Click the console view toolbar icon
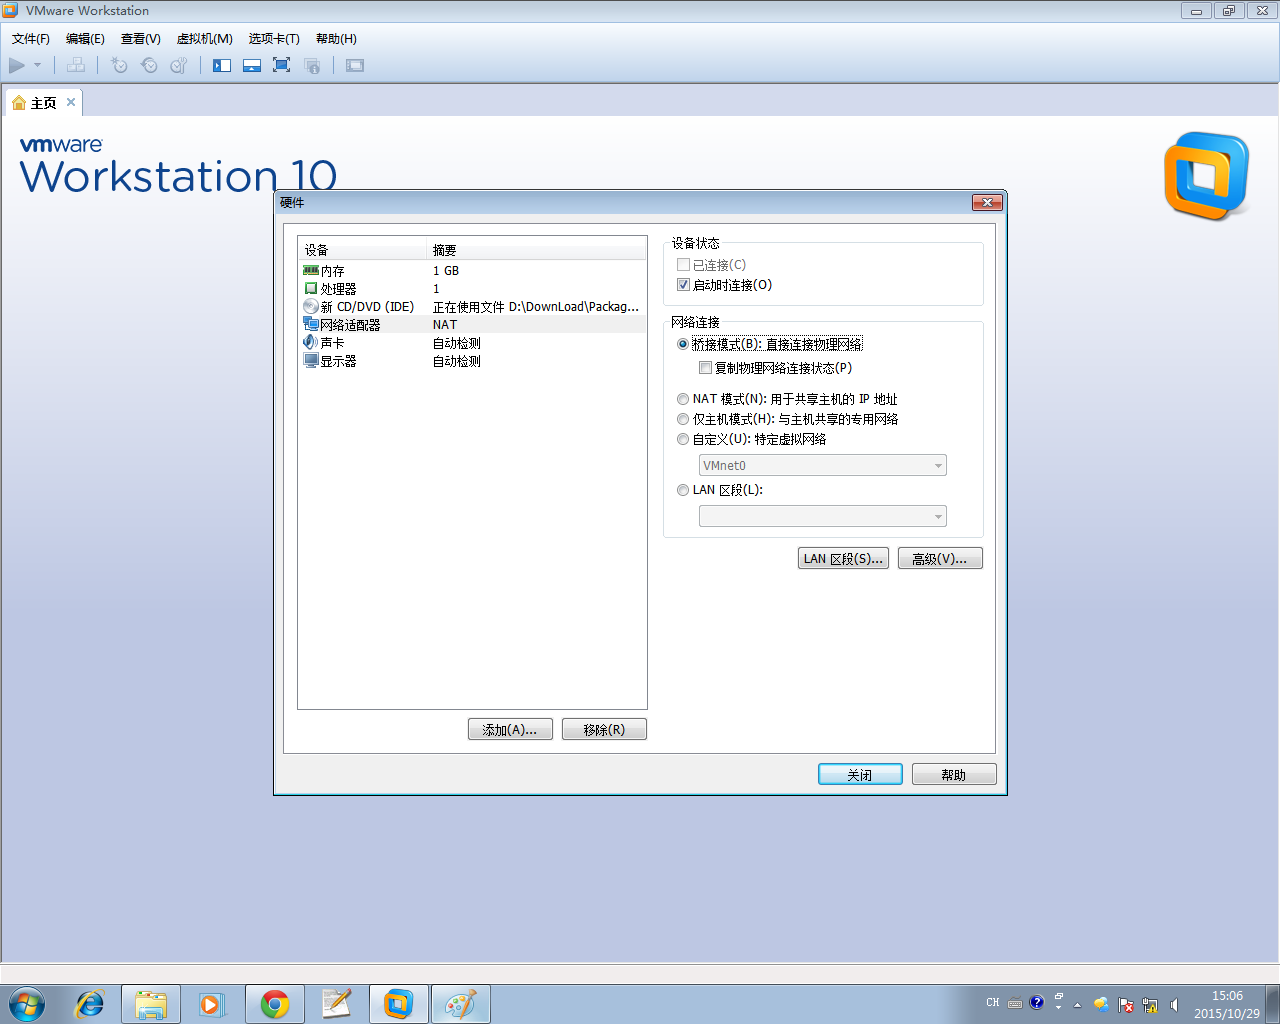The image size is (1280, 1024). pyautogui.click(x=355, y=65)
